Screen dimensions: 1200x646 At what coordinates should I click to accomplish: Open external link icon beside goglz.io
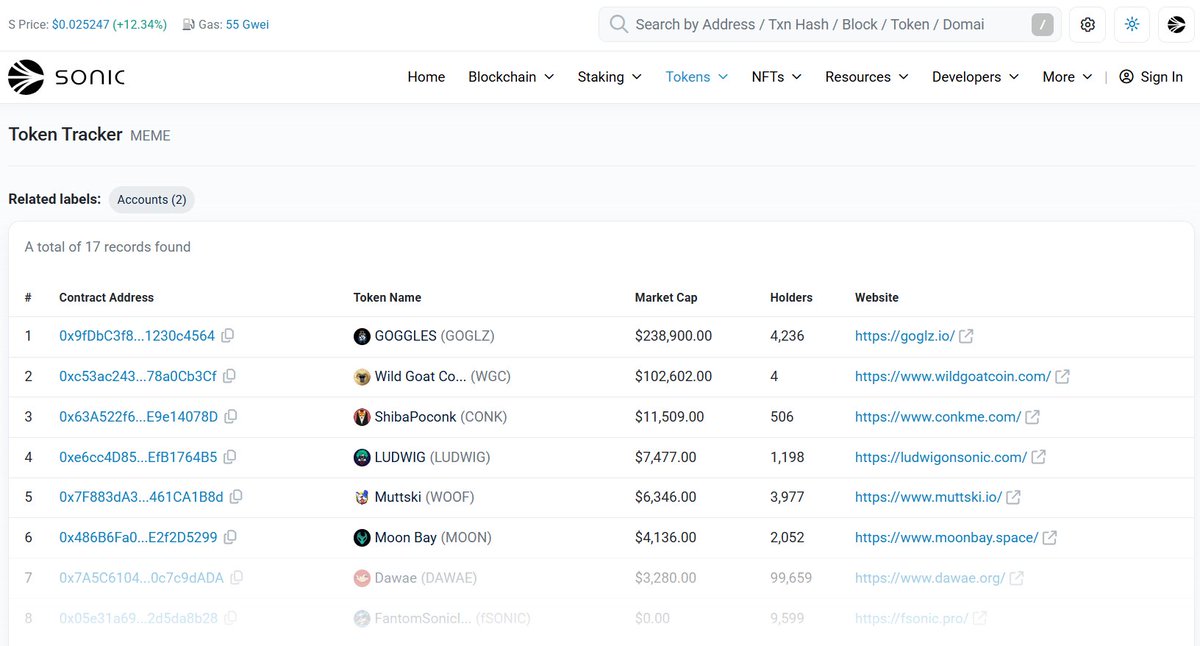pyautogui.click(x=966, y=336)
